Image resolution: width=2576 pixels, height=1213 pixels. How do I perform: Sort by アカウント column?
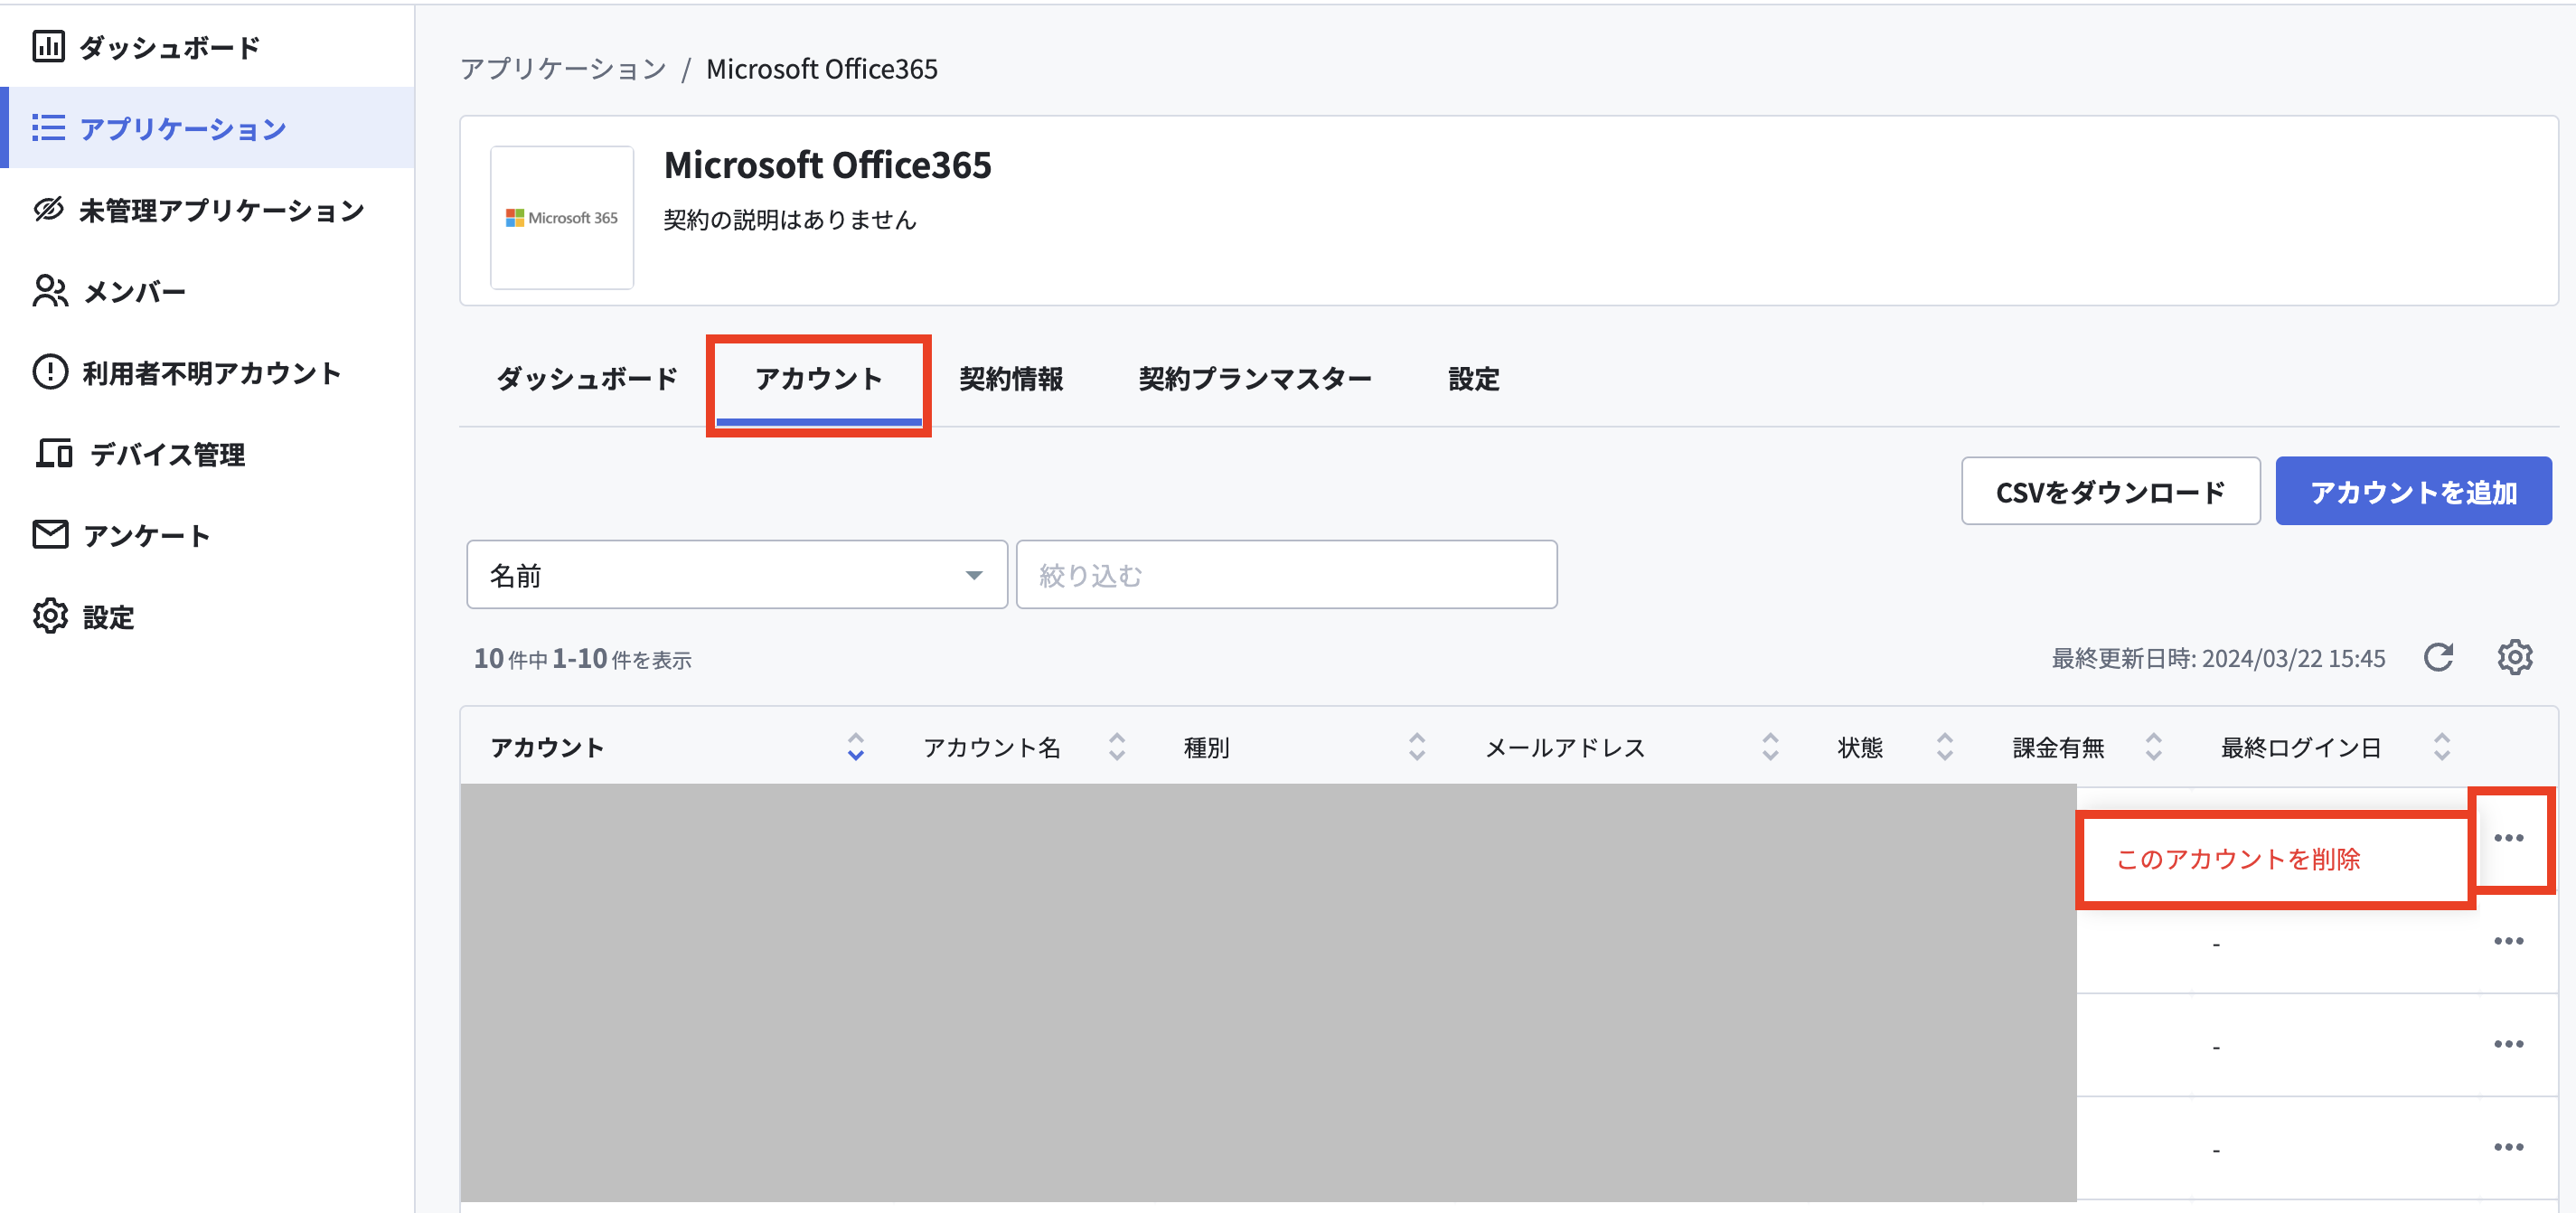tap(856, 747)
